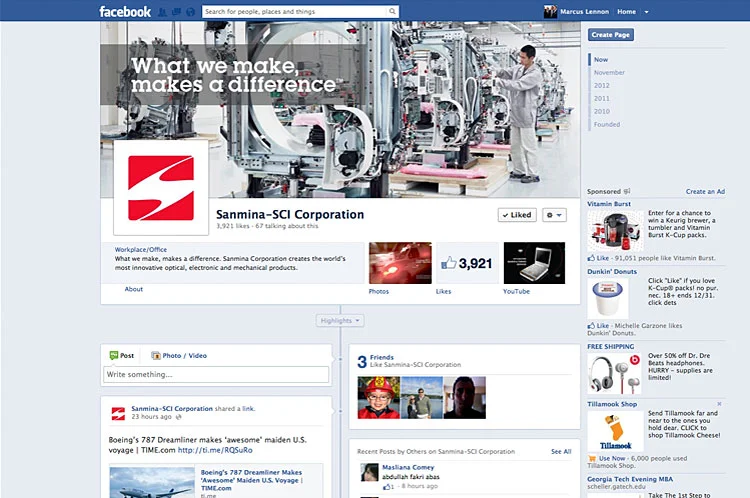Open Georgia Tech Evening MBA ad
750x498 pixels.
tap(630, 479)
